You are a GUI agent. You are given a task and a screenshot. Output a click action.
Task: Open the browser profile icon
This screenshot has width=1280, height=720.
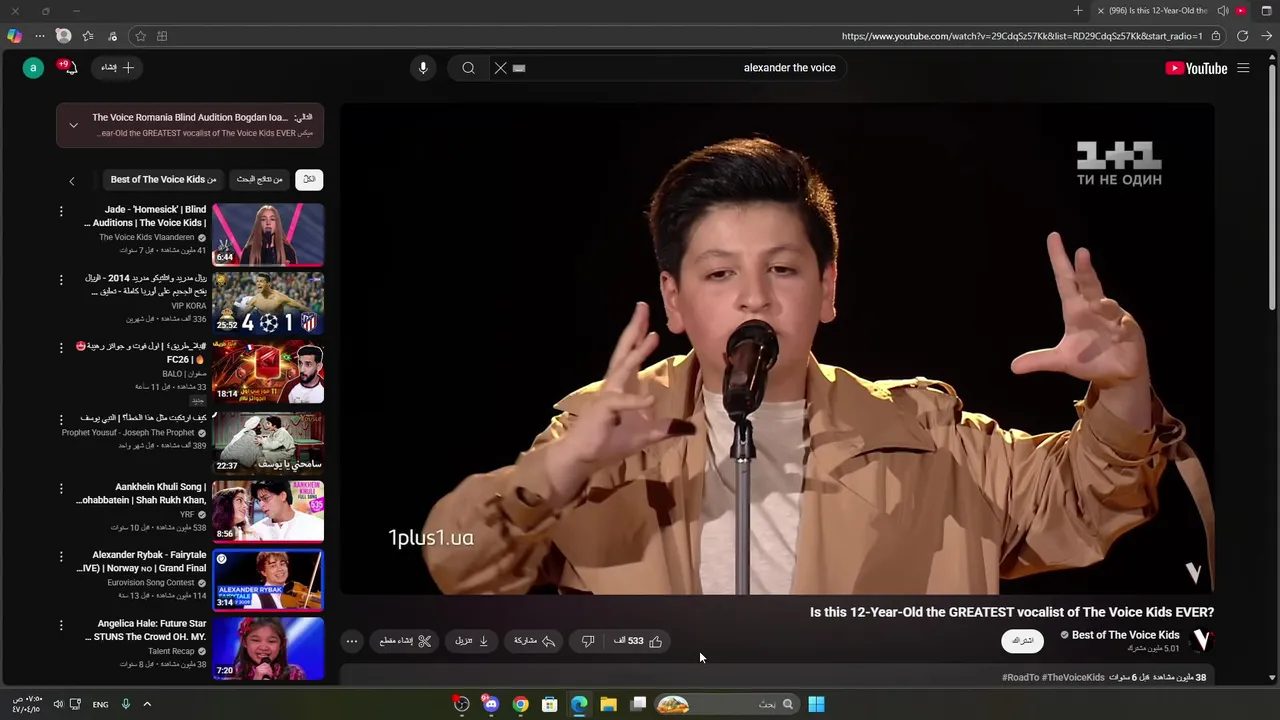coord(63,36)
